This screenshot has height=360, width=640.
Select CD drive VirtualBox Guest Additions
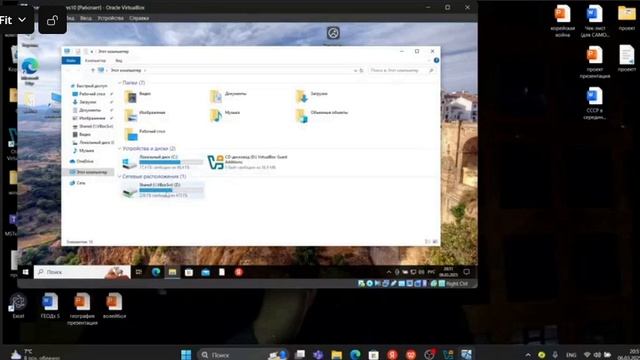(248, 162)
